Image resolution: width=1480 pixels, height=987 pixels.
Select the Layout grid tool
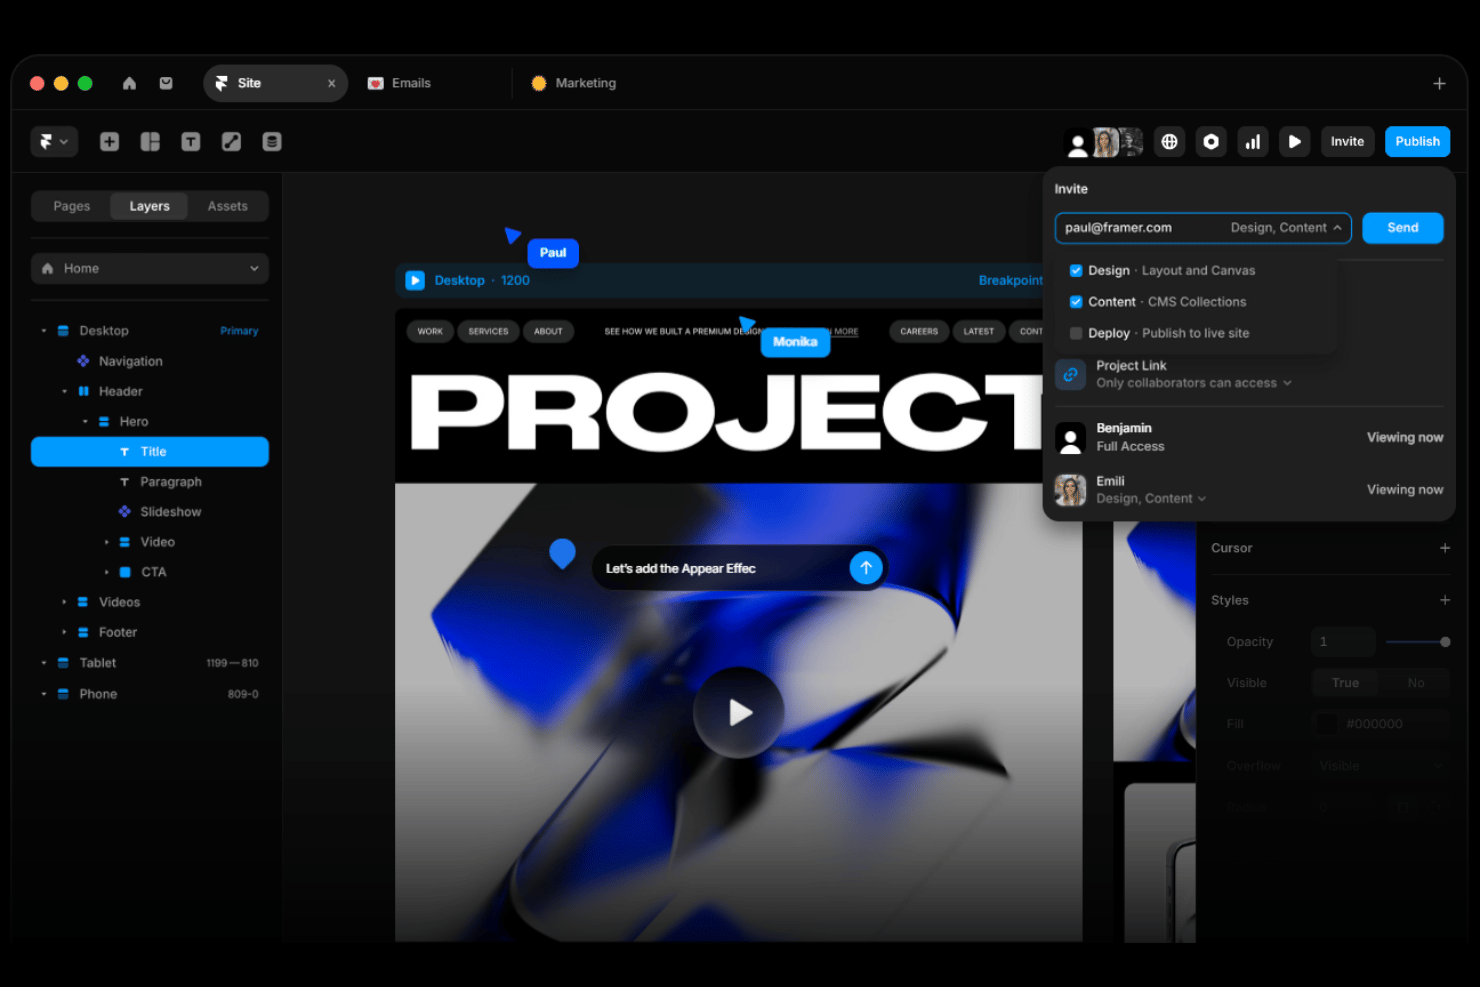(150, 142)
